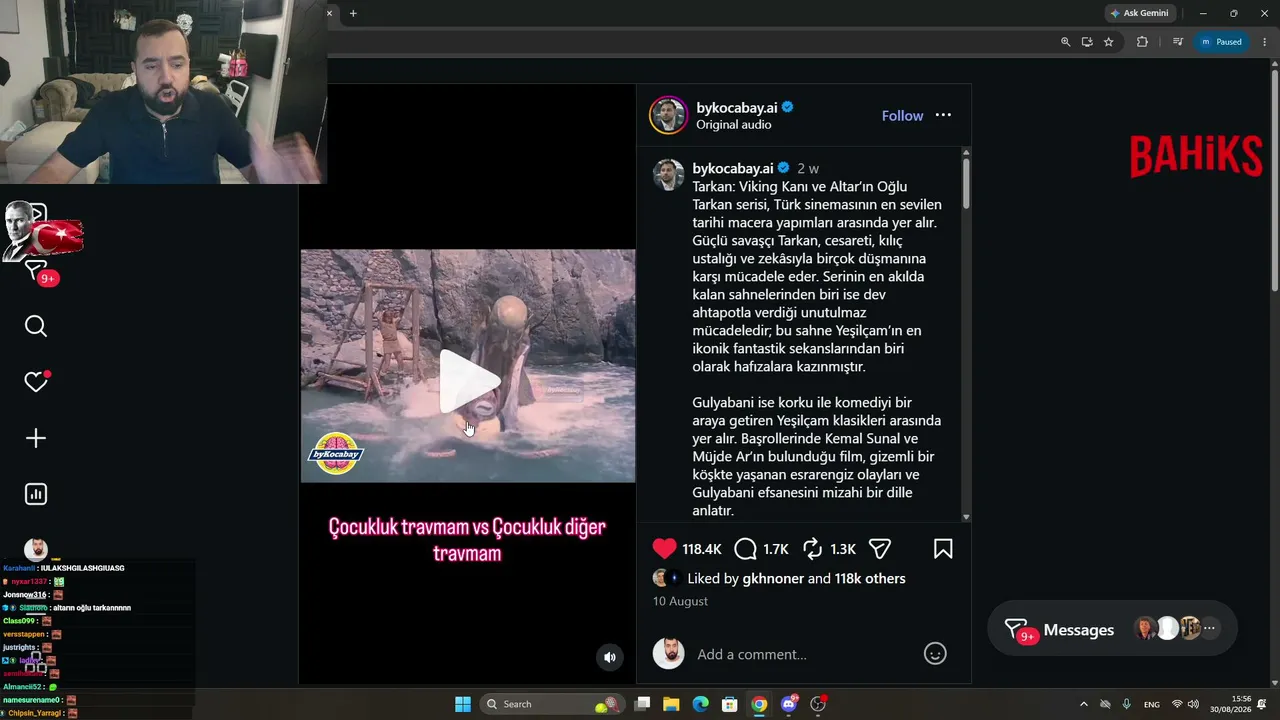Show more chats in Messages bubble

1210,628
